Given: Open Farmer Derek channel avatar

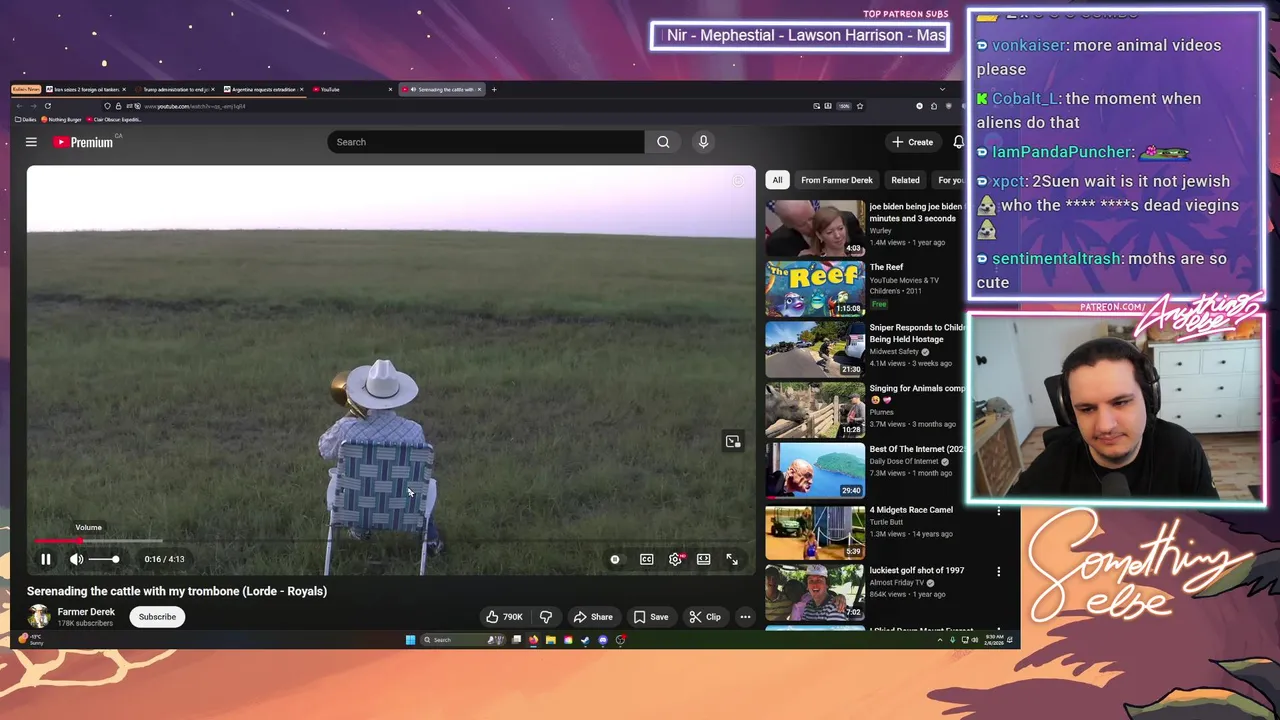Looking at the screenshot, I should tap(39, 617).
